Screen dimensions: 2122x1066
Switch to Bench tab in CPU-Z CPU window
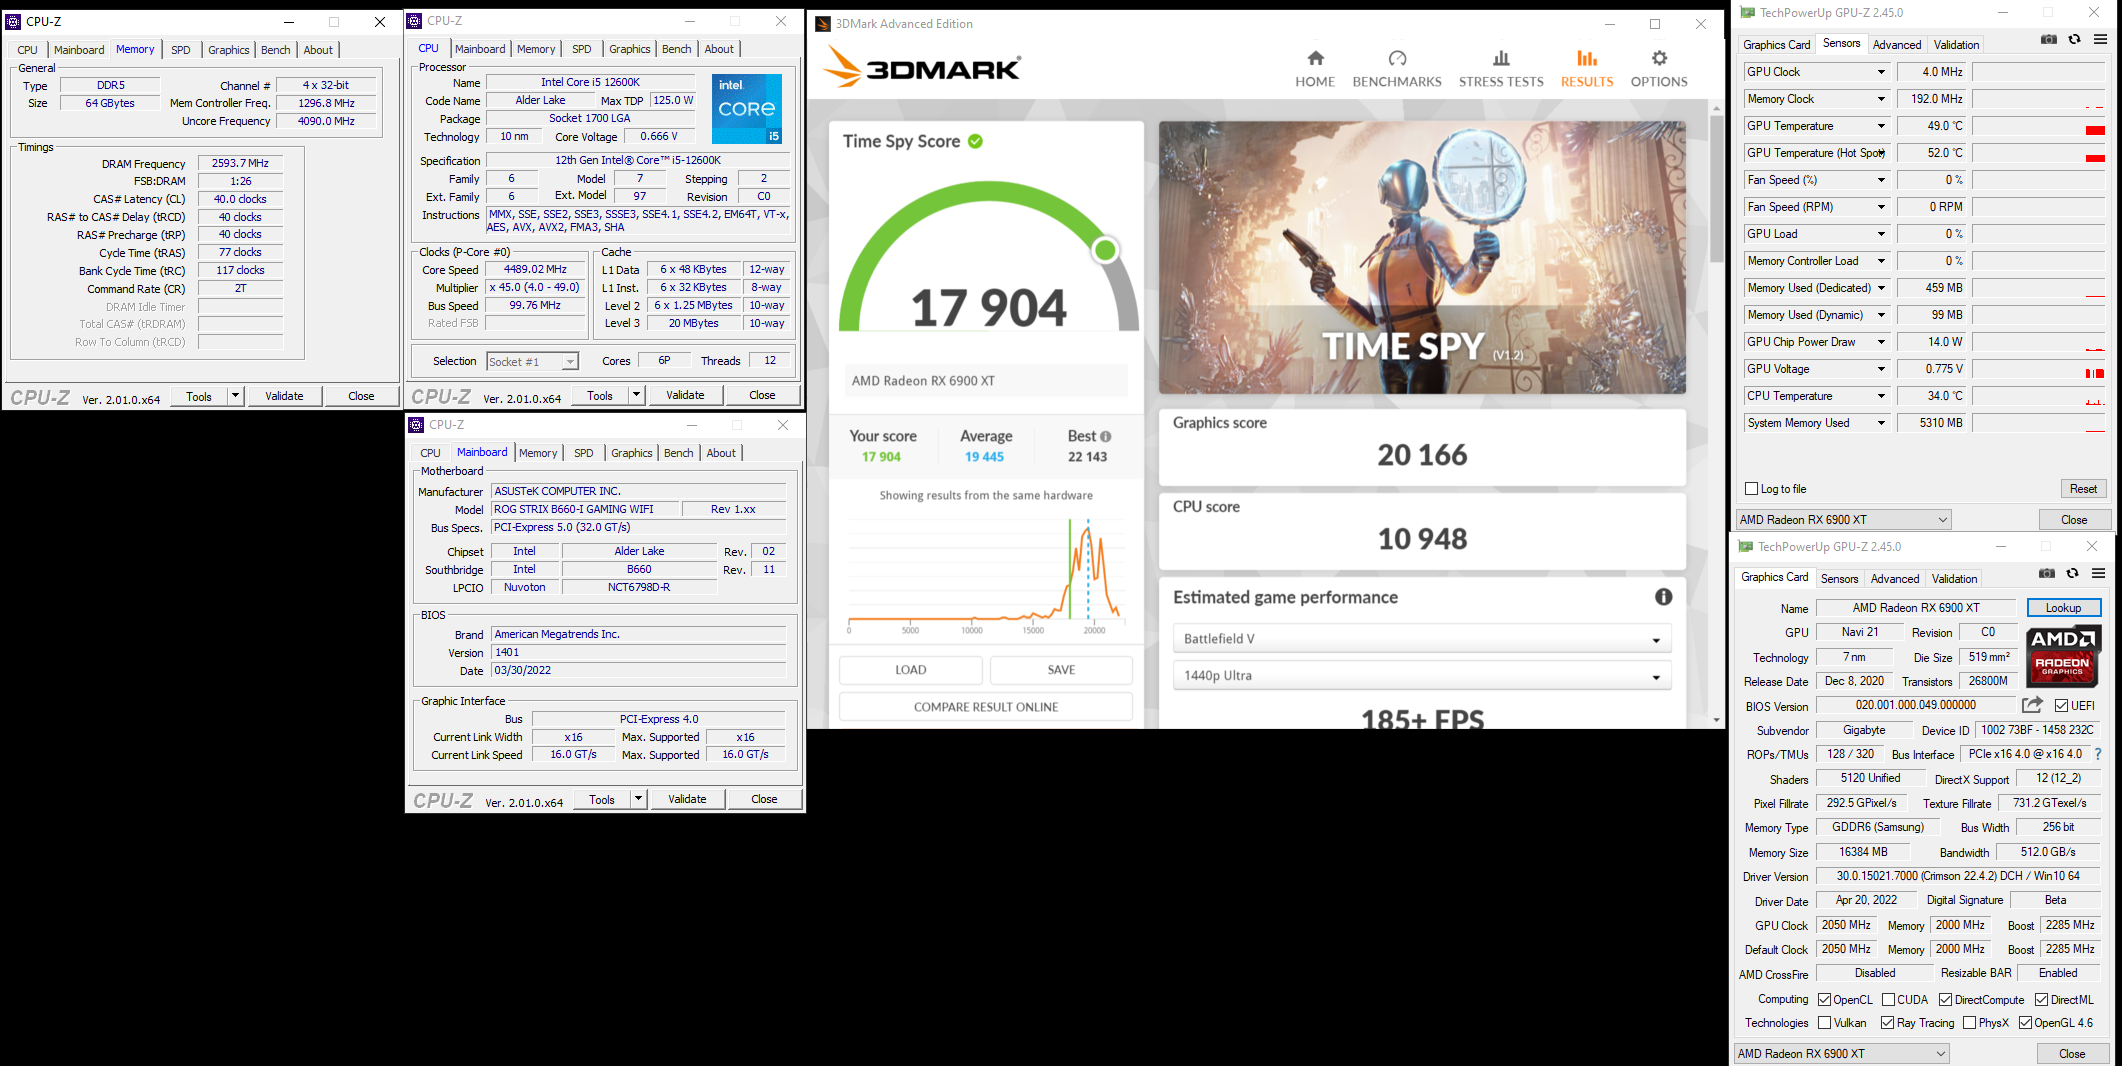pos(677,49)
